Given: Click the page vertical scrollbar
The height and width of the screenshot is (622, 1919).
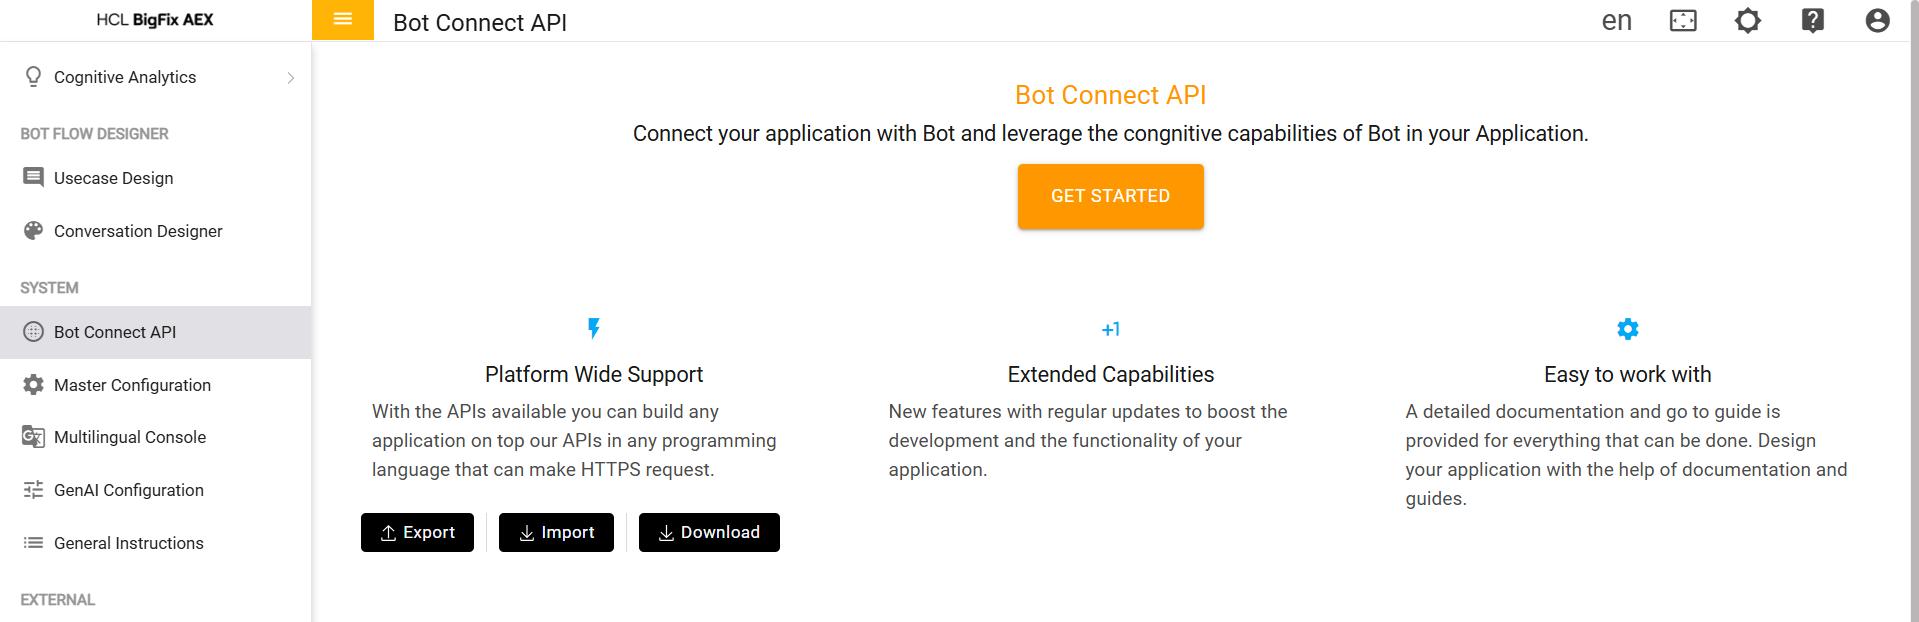Looking at the screenshot, I should tap(1913, 300).
